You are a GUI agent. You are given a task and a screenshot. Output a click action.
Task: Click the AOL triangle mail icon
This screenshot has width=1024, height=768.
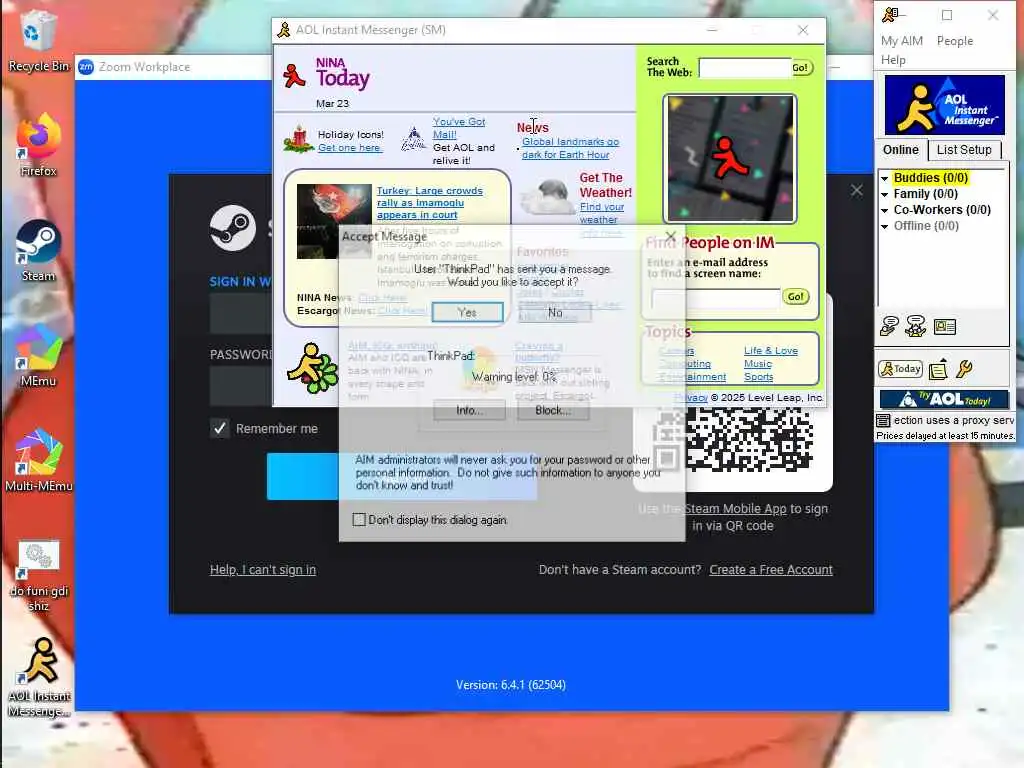pos(413,138)
